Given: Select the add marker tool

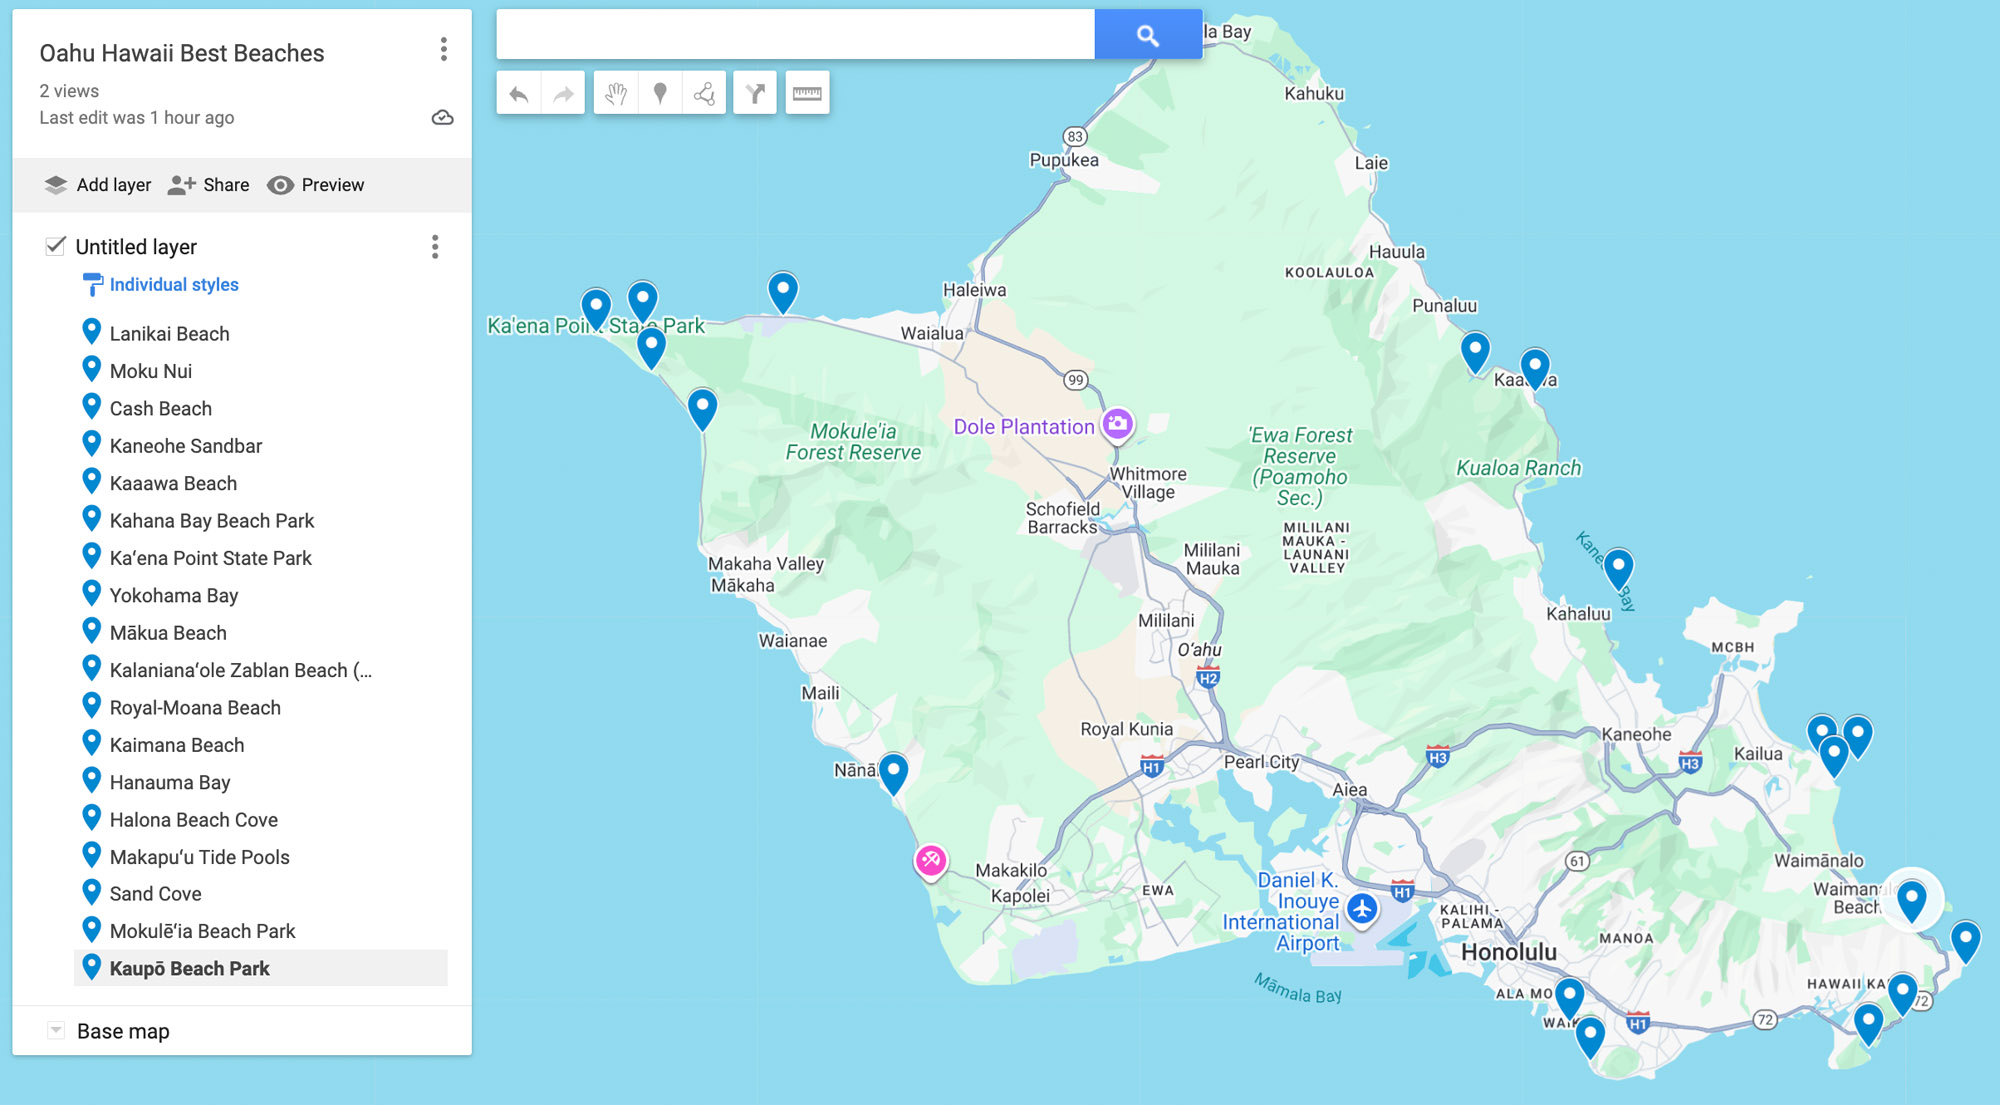Looking at the screenshot, I should click(660, 94).
